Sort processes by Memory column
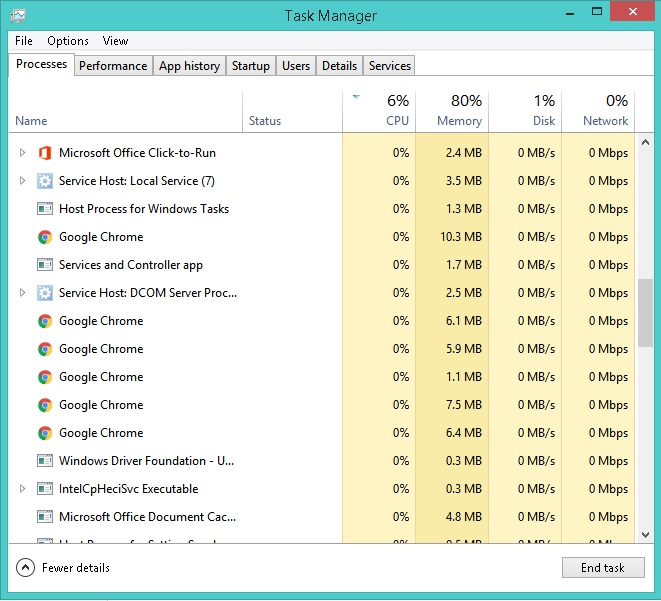 pos(452,112)
